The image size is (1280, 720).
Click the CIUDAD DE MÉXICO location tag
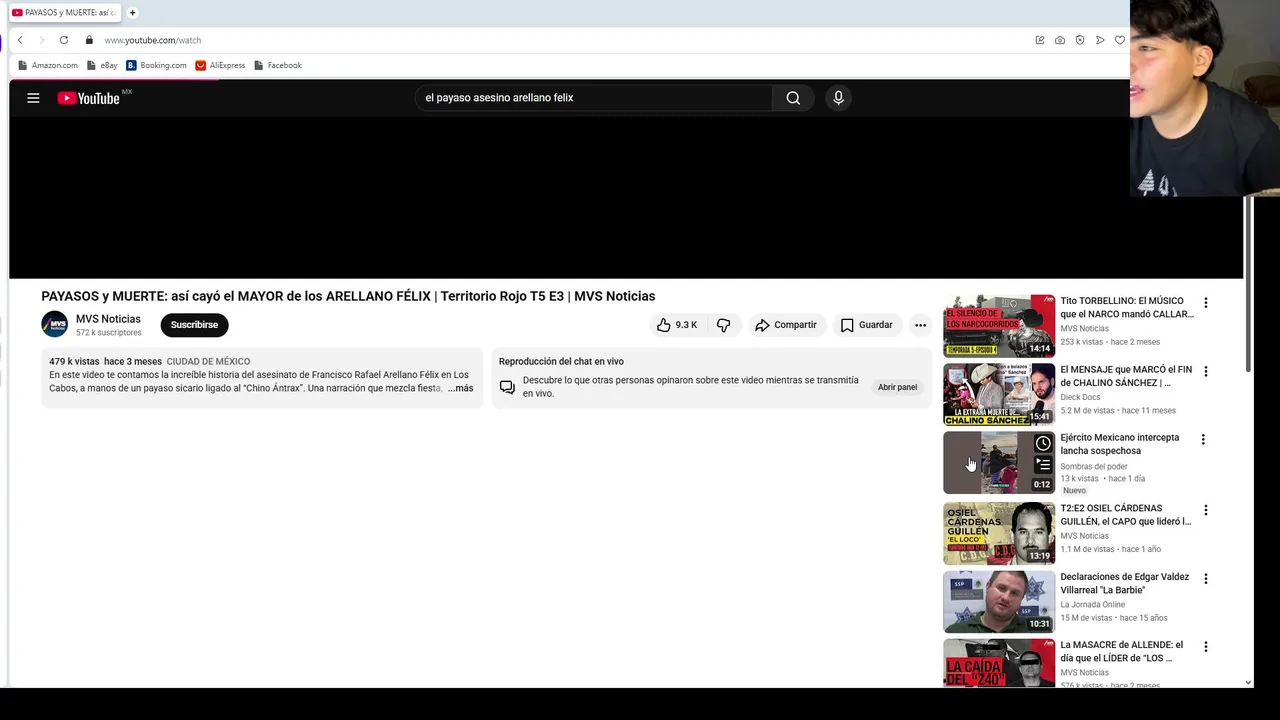pos(208,361)
